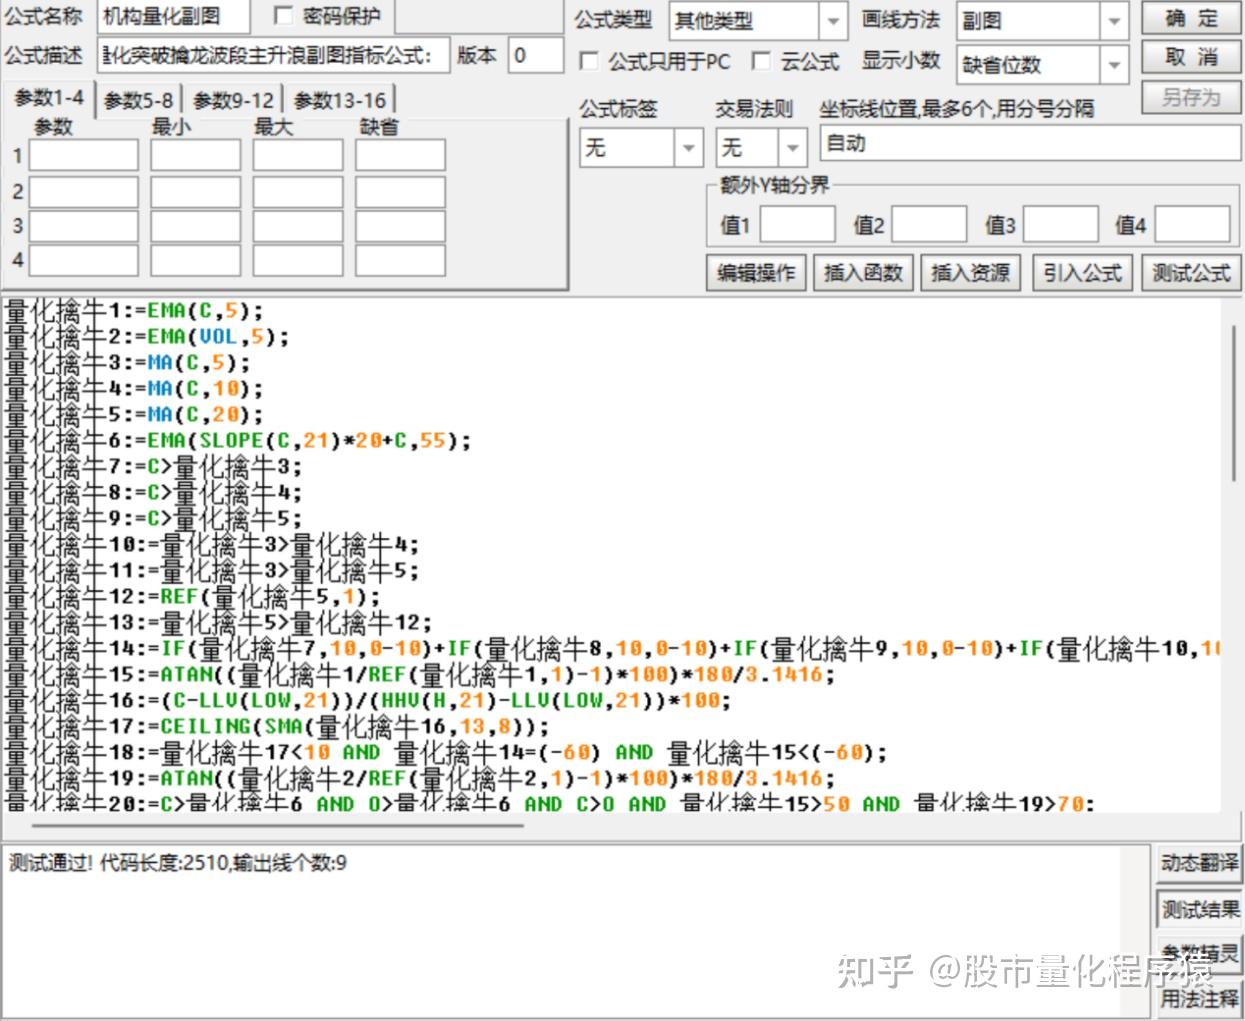The width and height of the screenshot is (1245, 1021).
Task: Switch to the 参数1-4 tab
Action: coord(49,98)
